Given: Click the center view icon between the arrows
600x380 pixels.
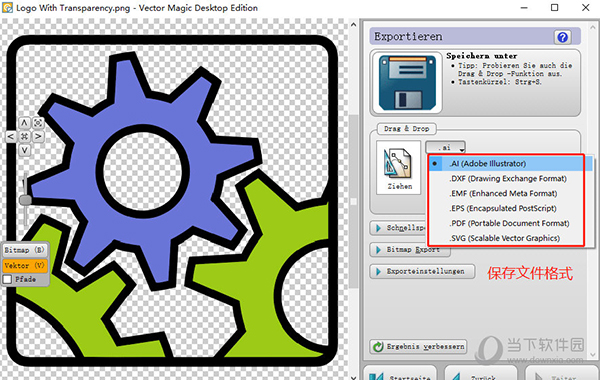Looking at the screenshot, I should pos(24,136).
